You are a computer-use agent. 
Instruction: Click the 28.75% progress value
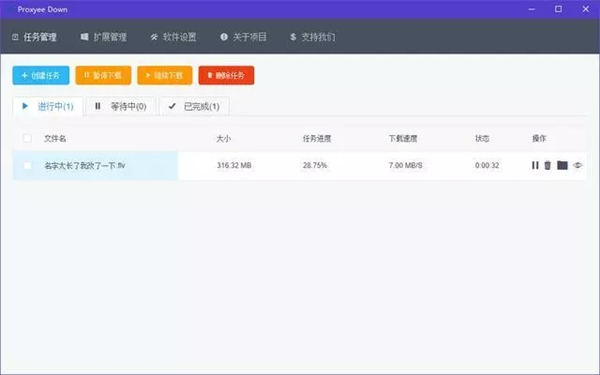(315, 165)
